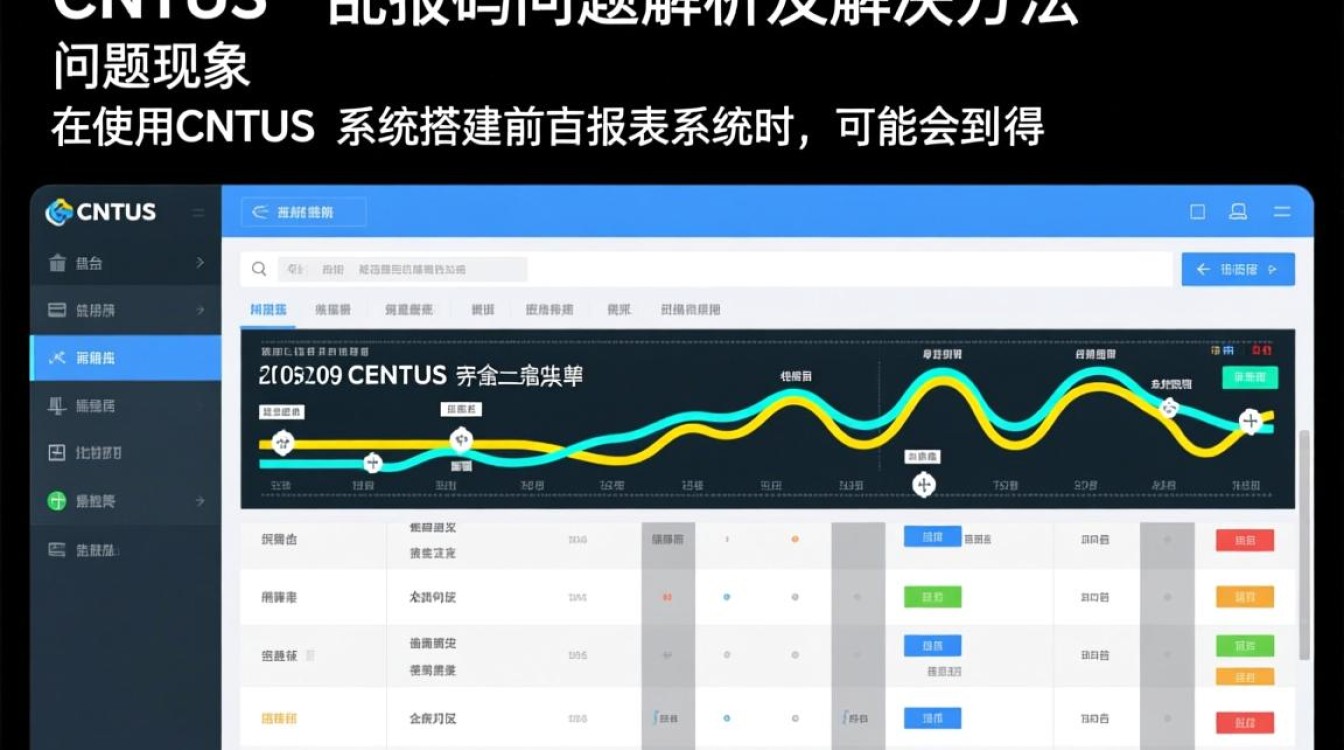Viewport: 1344px width, 750px height.
Task: Click the plus marker on the cyan line at left
Action: (x=372, y=462)
